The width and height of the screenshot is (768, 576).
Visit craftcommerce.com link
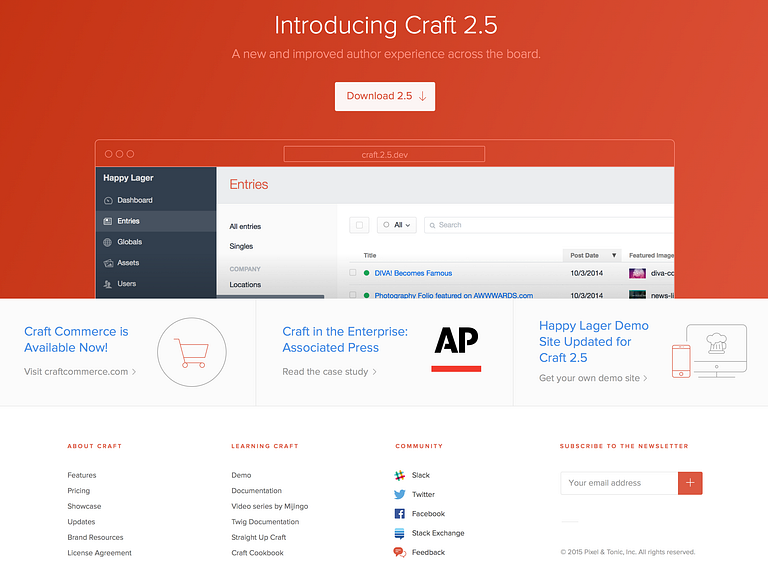(x=80, y=372)
